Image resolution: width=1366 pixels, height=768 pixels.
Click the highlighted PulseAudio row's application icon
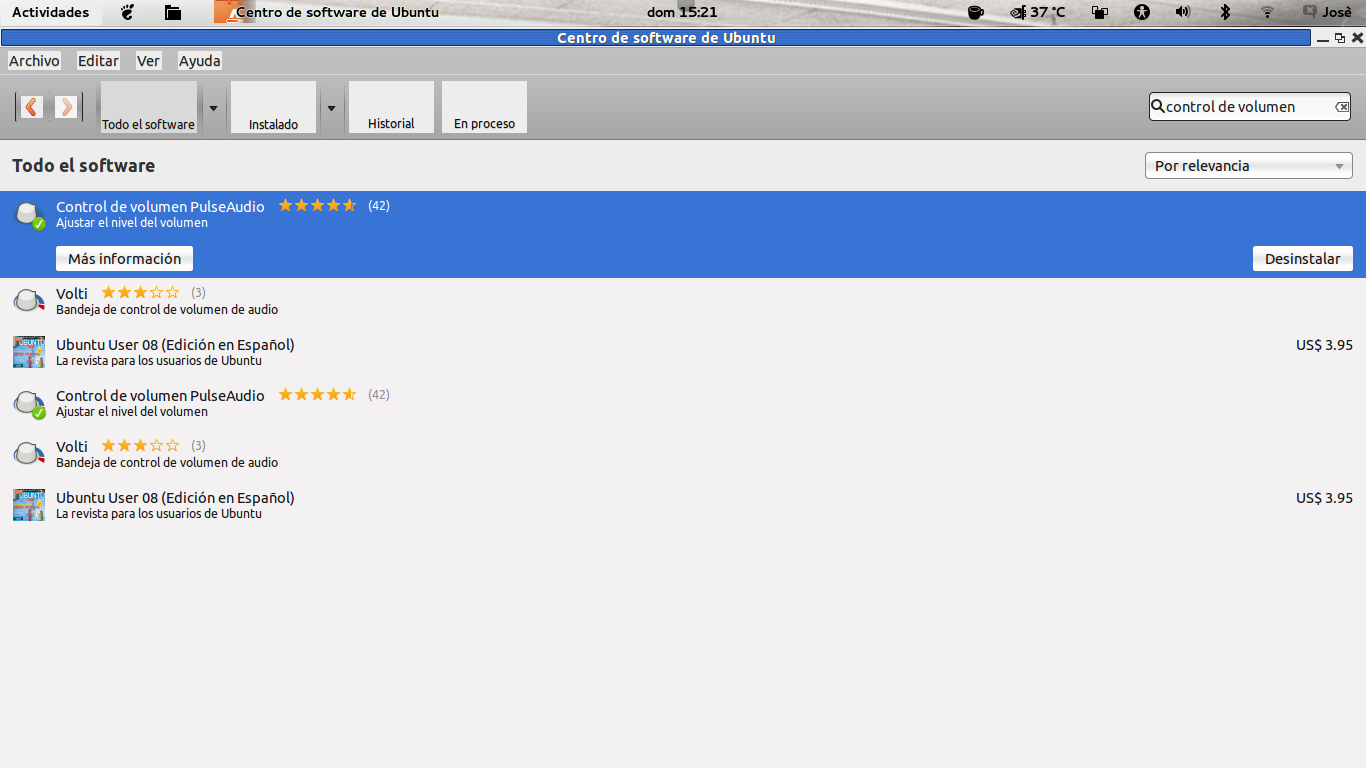pyautogui.click(x=29, y=215)
